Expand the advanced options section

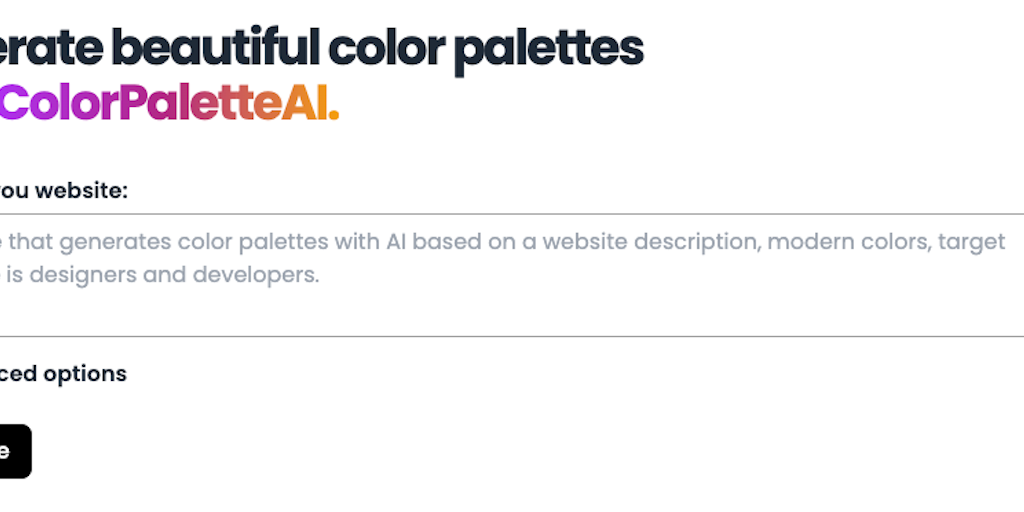pos(62,374)
